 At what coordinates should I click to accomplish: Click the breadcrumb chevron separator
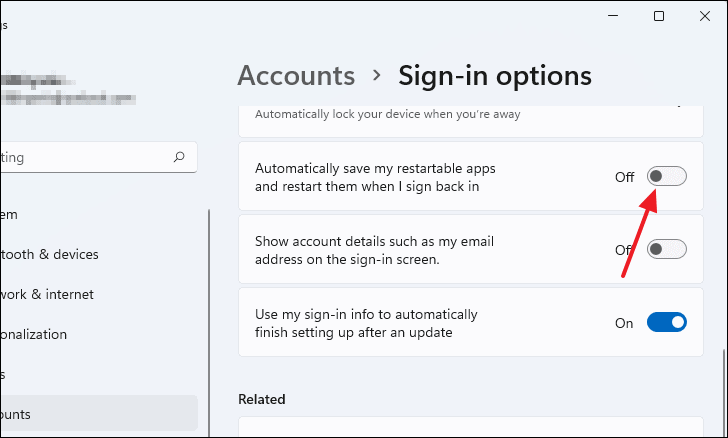[376, 75]
